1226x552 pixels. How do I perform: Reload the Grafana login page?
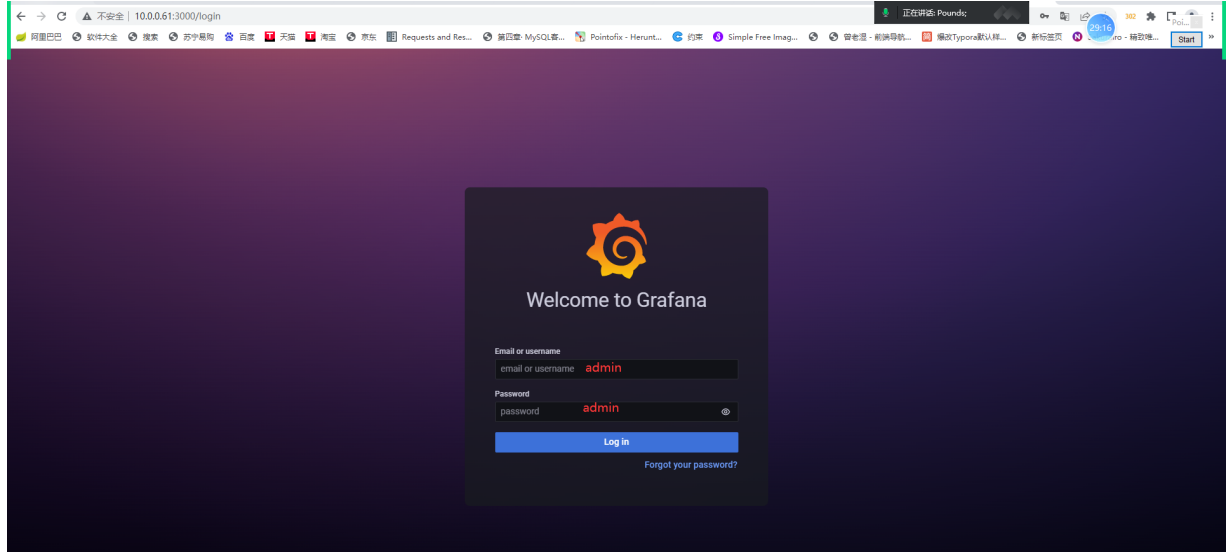coord(62,16)
